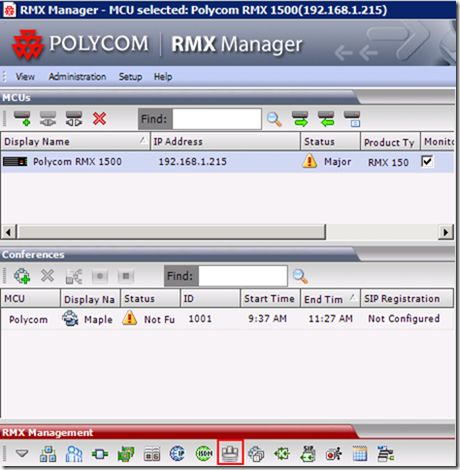Image resolution: width=460 pixels, height=470 pixels.
Task: Sort conferences by End Time column
Action: pos(330,299)
